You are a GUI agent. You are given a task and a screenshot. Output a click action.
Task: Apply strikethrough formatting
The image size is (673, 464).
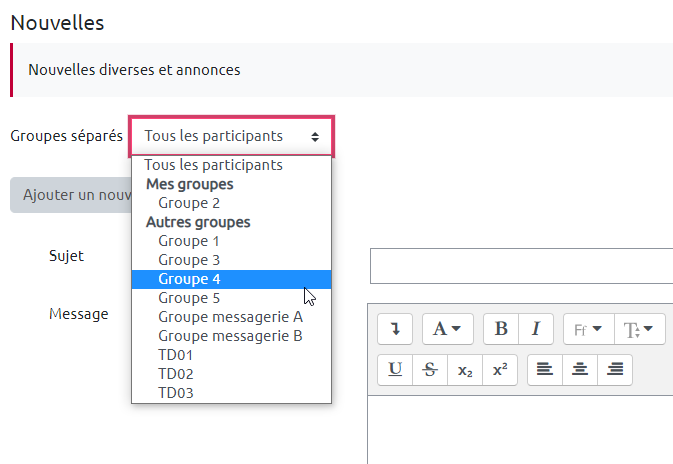(430, 369)
